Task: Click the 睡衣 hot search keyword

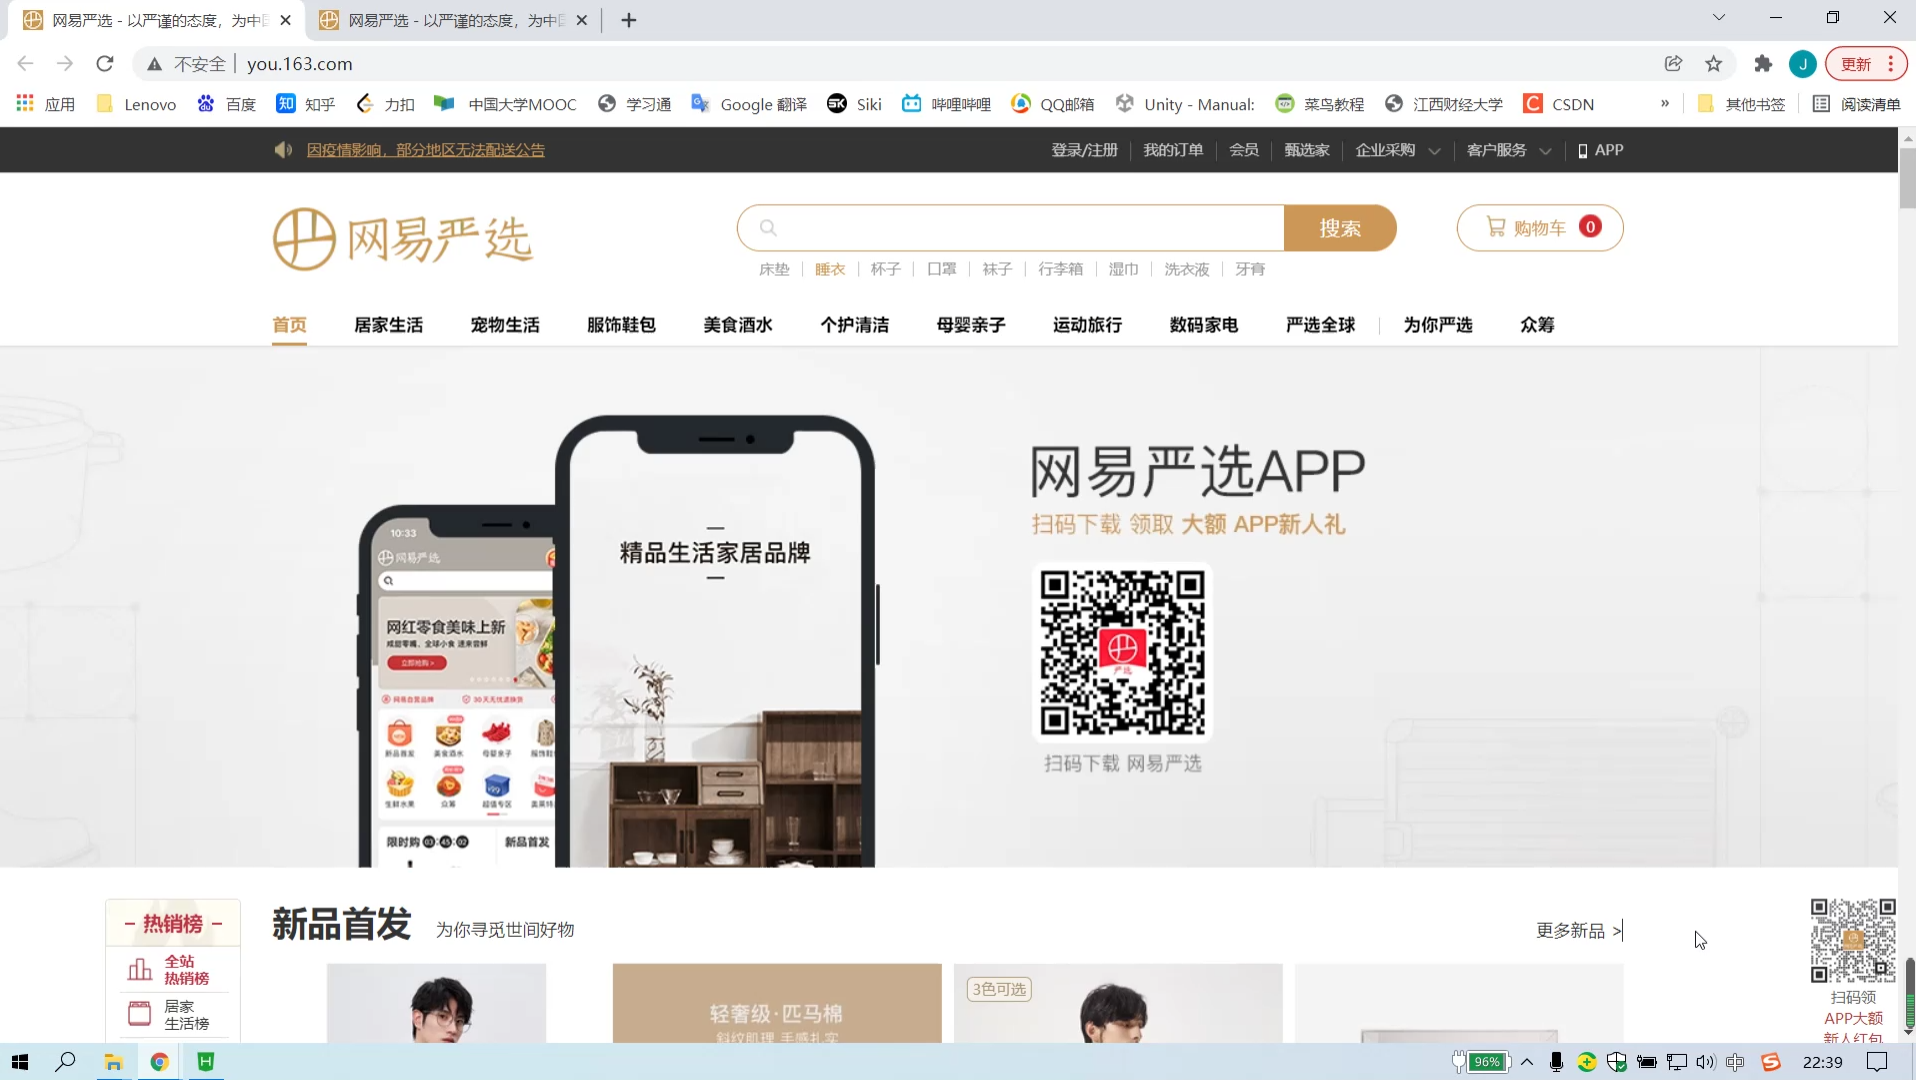Action: click(830, 269)
